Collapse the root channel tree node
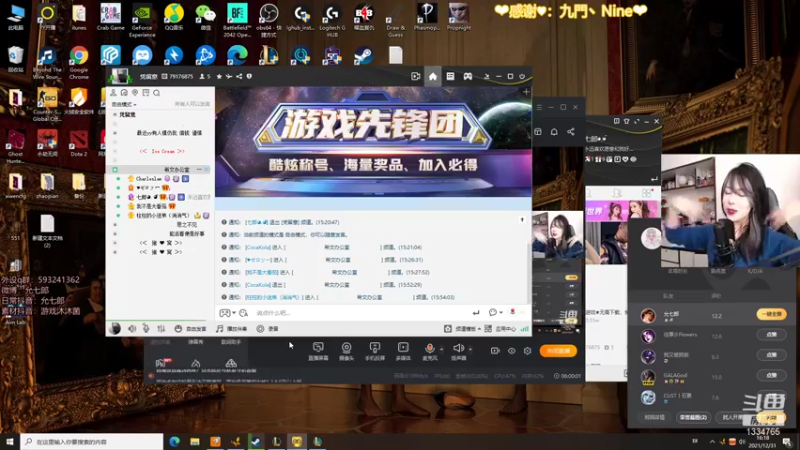Viewport: 800px width, 450px height. (x=115, y=115)
